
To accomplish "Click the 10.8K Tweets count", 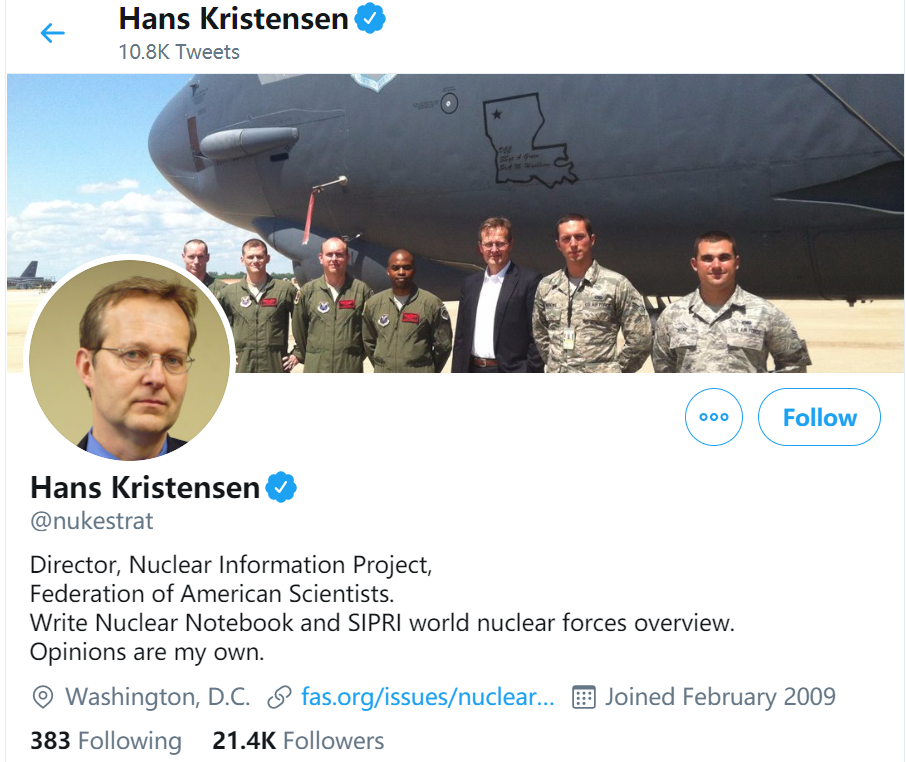I will 179,51.
